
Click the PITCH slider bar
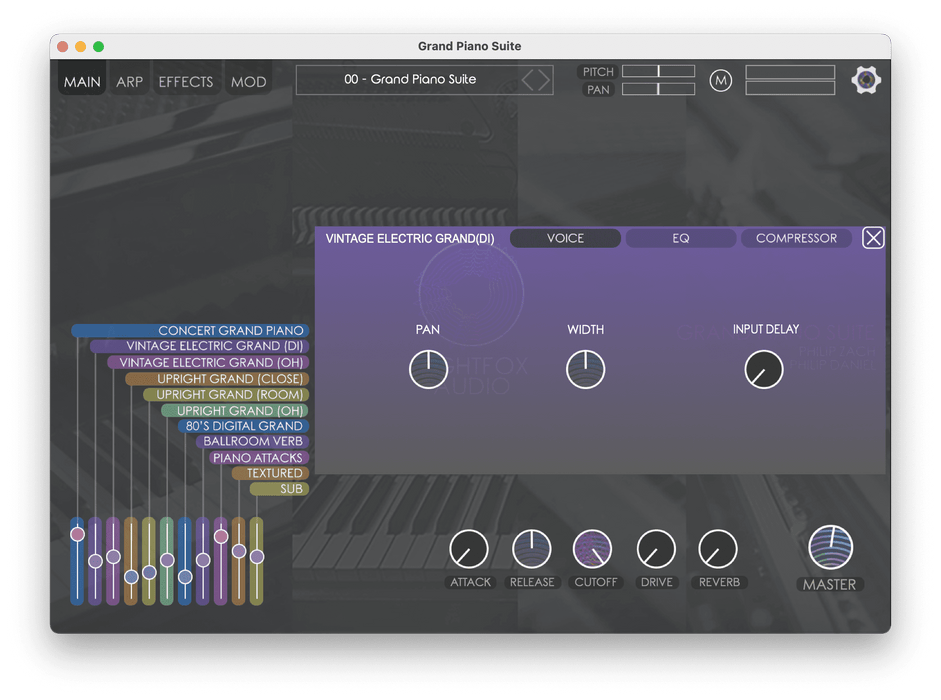[658, 71]
